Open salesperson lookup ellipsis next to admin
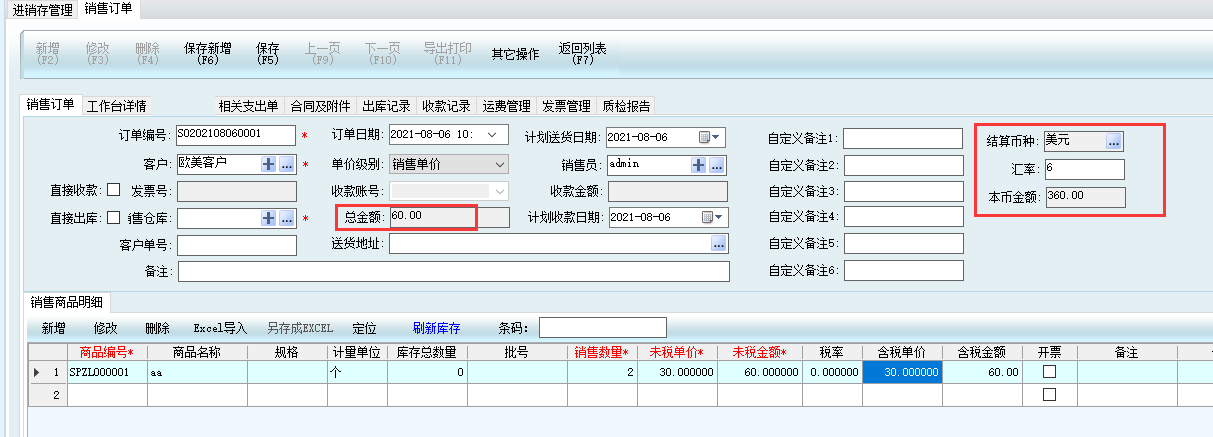1213x437 pixels. pyautogui.click(x=716, y=165)
